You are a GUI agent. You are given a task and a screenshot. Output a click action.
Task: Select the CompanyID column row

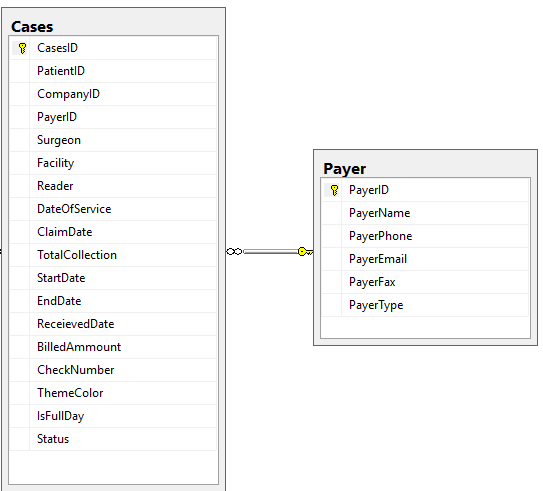coord(113,94)
